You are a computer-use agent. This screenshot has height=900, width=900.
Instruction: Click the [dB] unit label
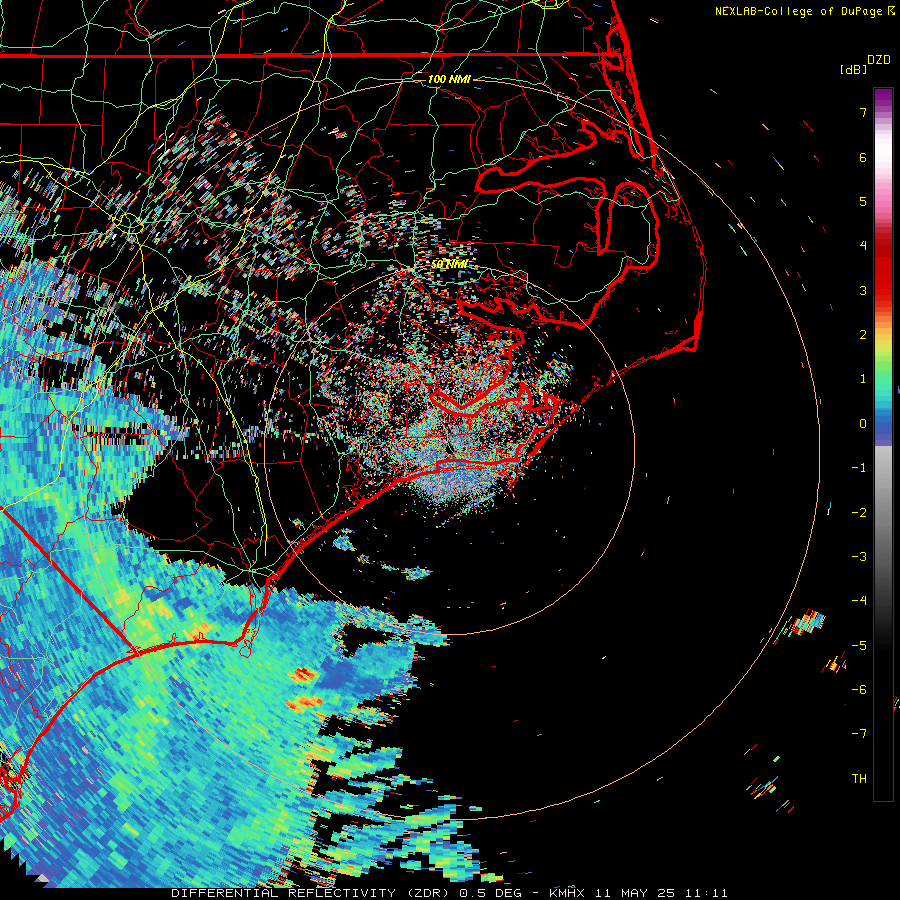[x=854, y=70]
